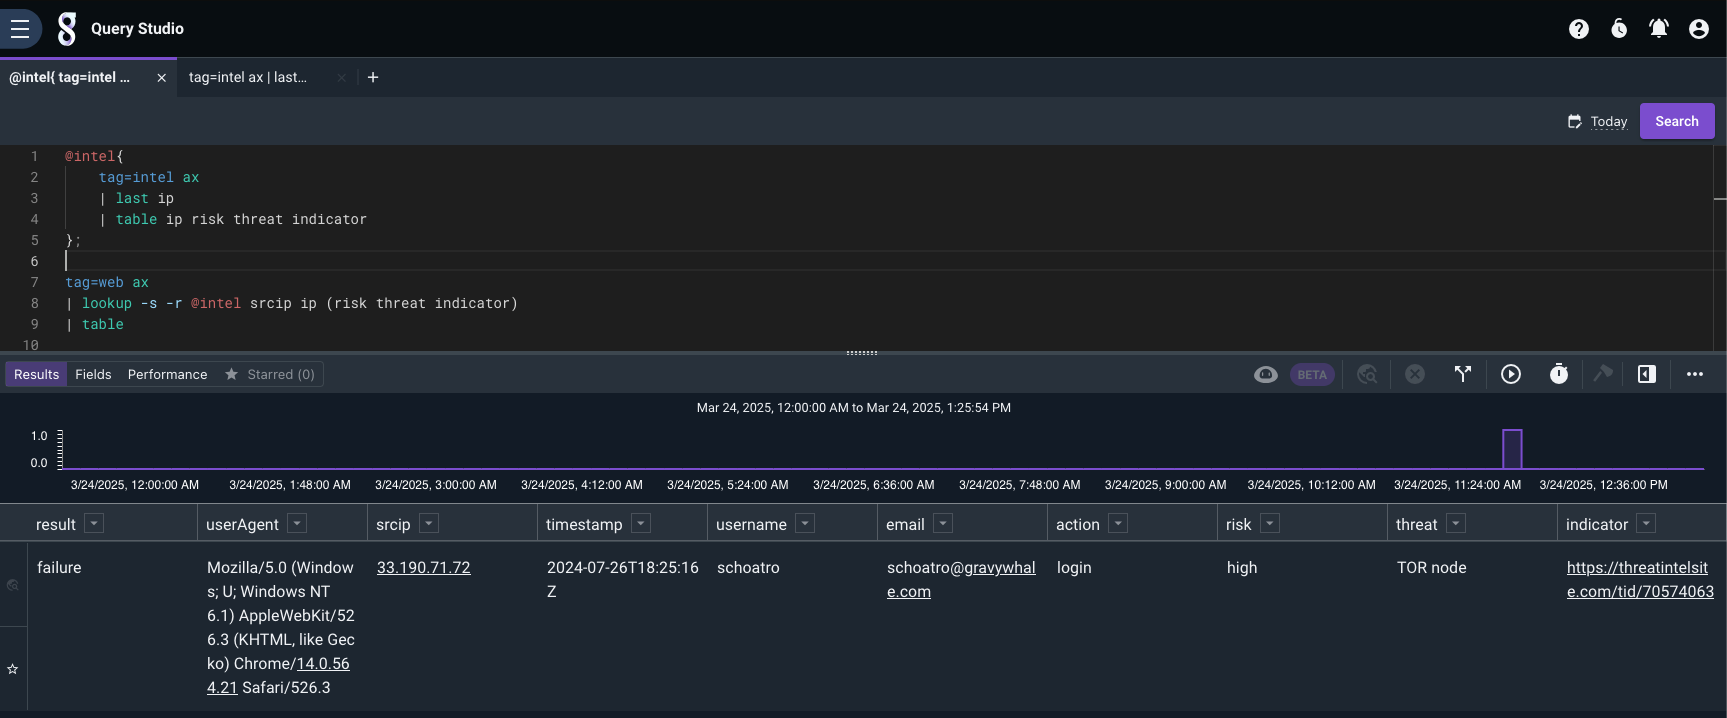Click the schoatro@gravywhale.com email link
This screenshot has height=718, width=1727.
click(961, 579)
